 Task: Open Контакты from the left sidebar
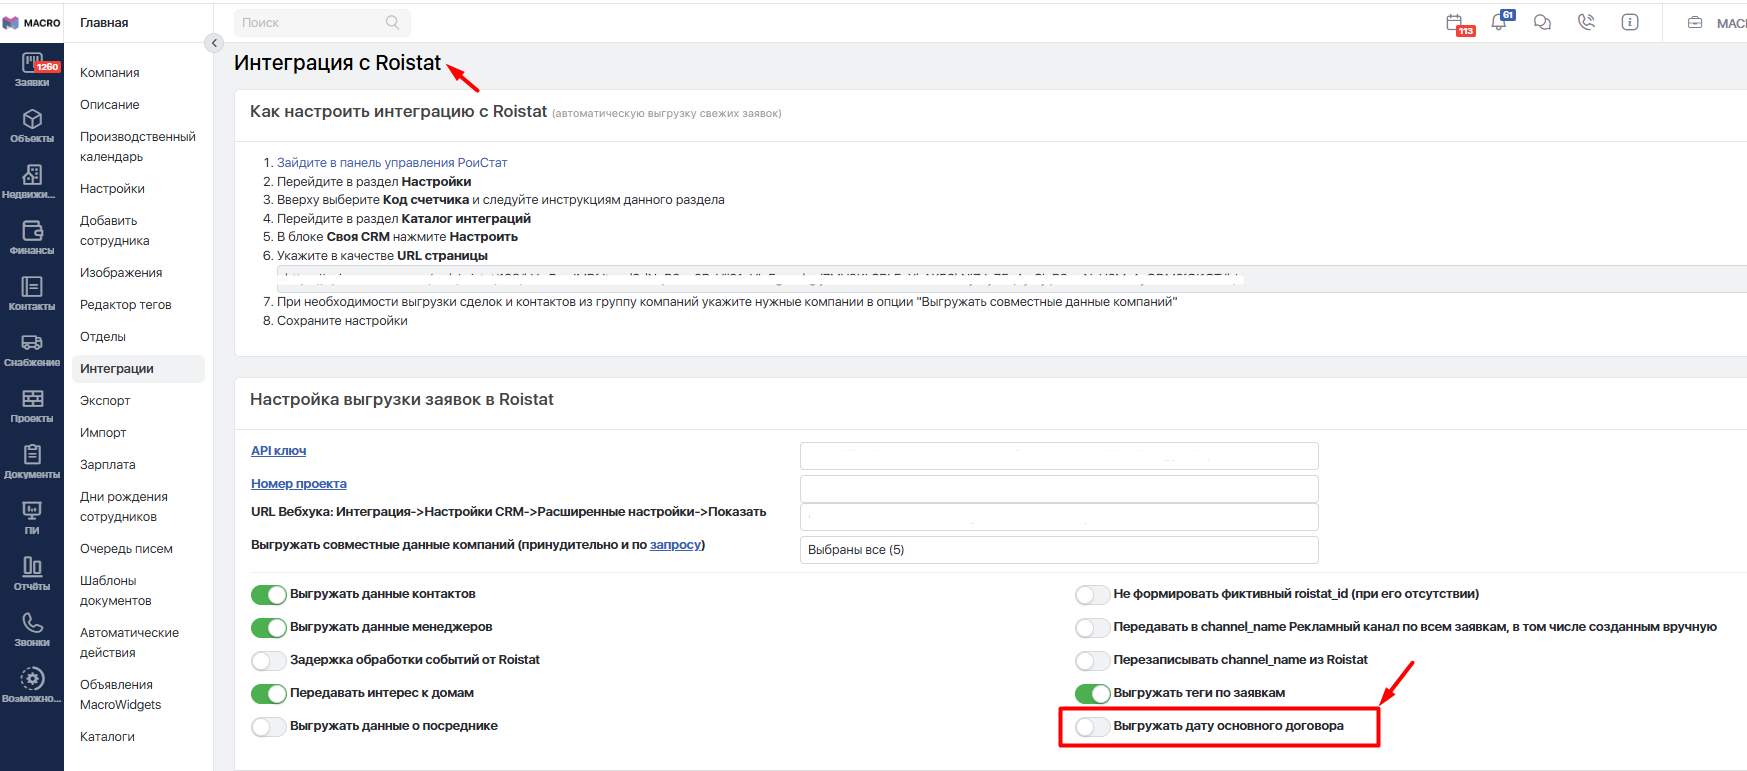[32, 292]
